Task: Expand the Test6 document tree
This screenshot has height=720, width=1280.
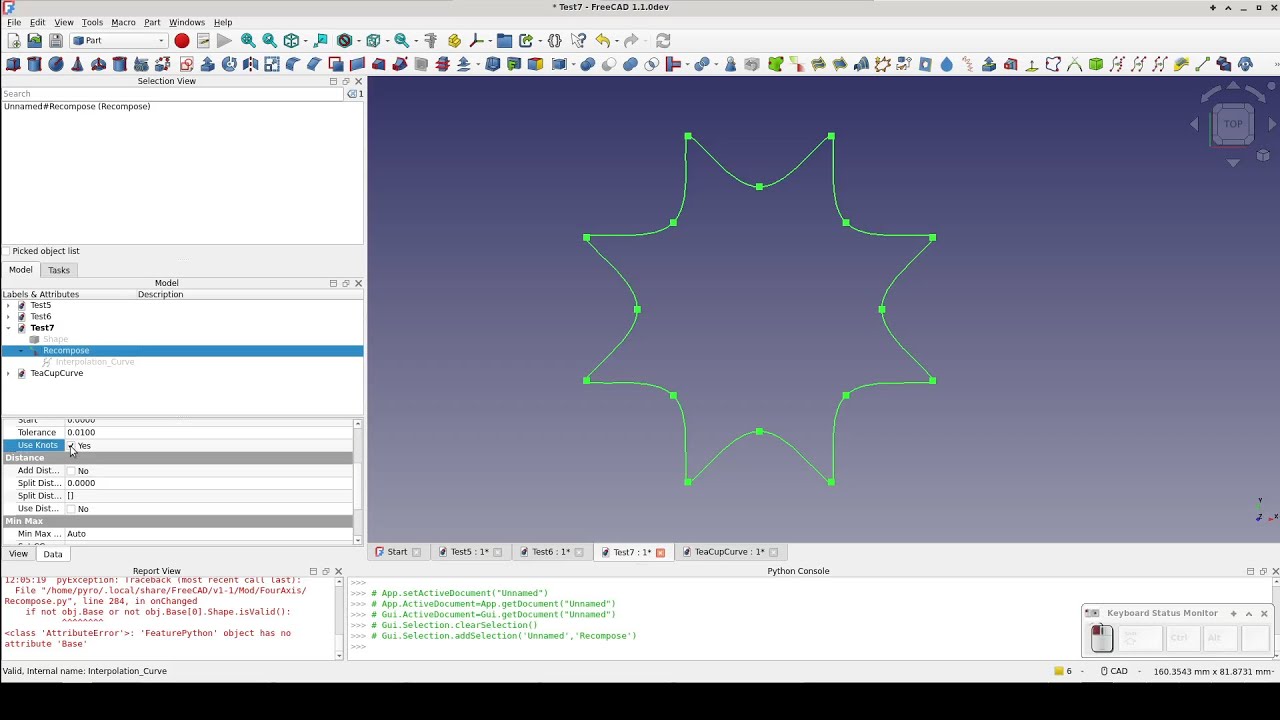Action: point(8,317)
